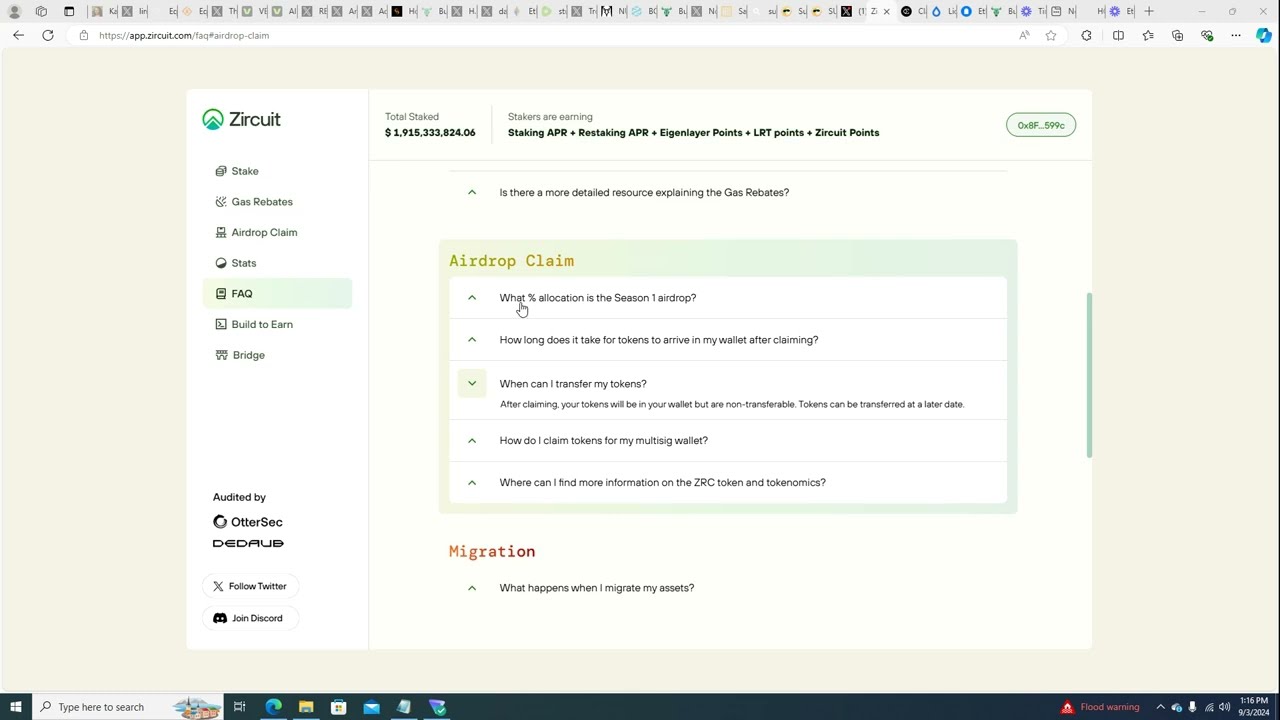
Task: Click the OtterSec auditor logo
Action: point(248,522)
